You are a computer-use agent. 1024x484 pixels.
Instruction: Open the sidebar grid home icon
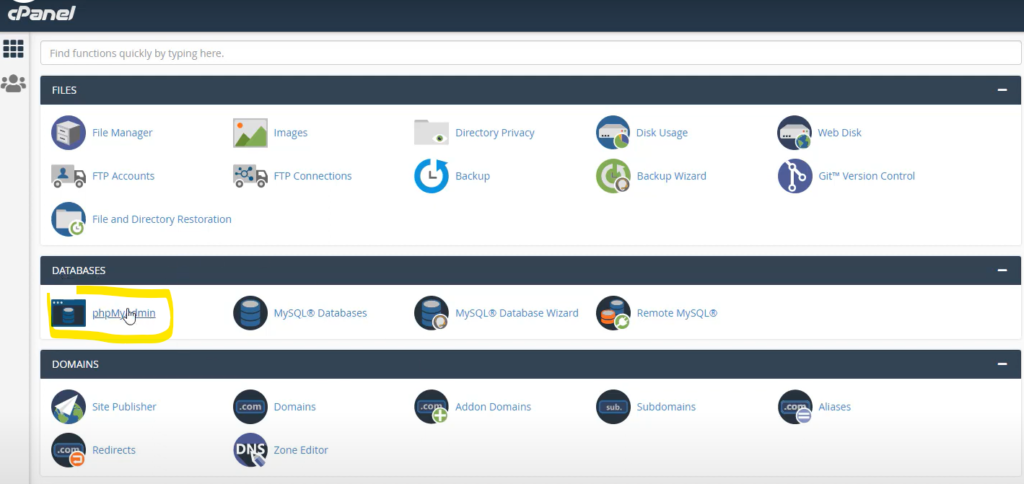[14, 49]
